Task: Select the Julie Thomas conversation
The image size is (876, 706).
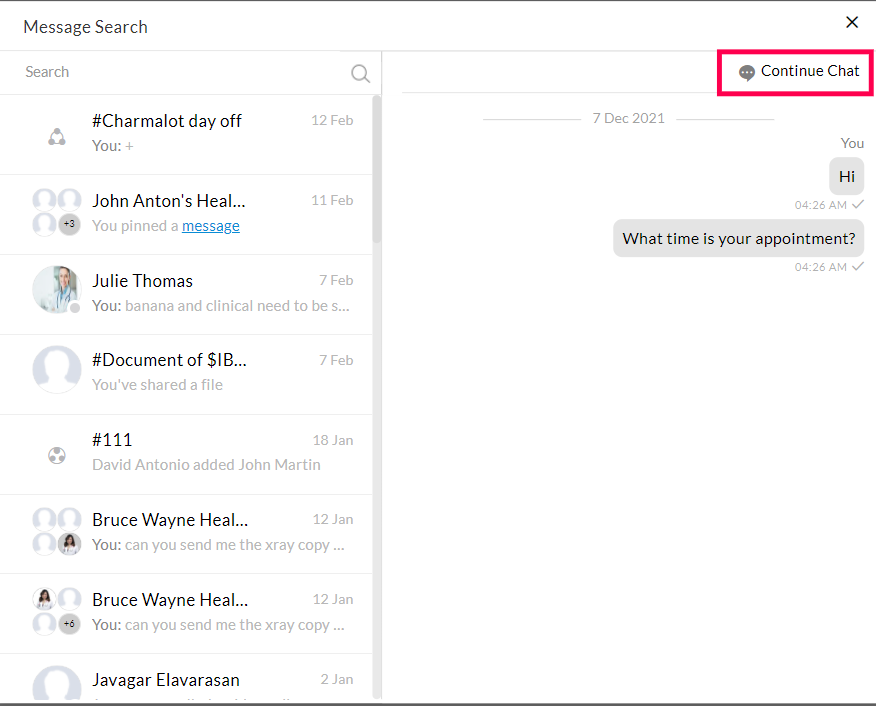Action: click(x=200, y=292)
